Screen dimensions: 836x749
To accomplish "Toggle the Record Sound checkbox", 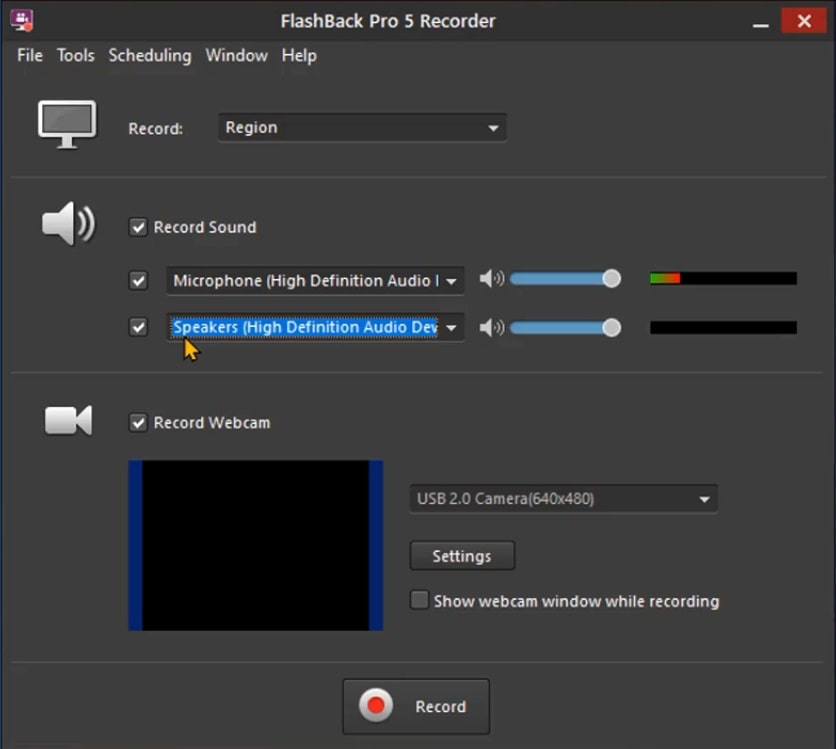I will tap(138, 227).
